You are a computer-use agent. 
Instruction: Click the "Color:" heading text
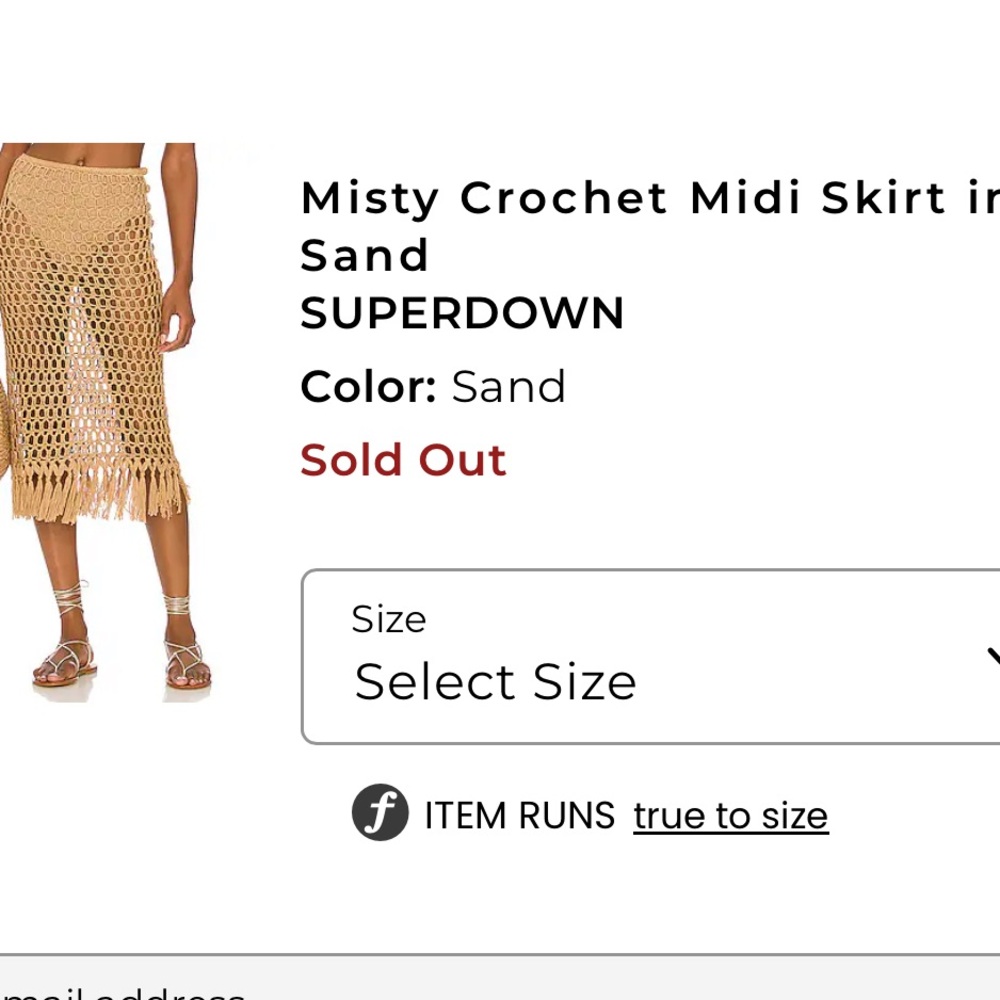coord(368,386)
